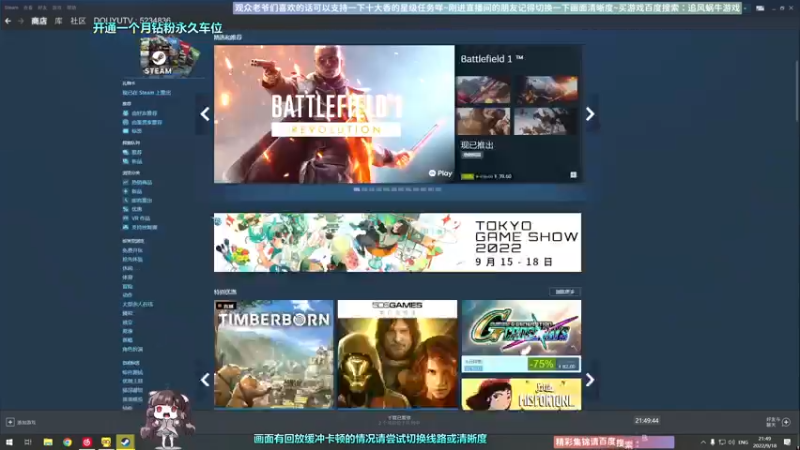Open the 角色扮演 (RPG) genre link
Screen dimensions: 800x450
133,349
